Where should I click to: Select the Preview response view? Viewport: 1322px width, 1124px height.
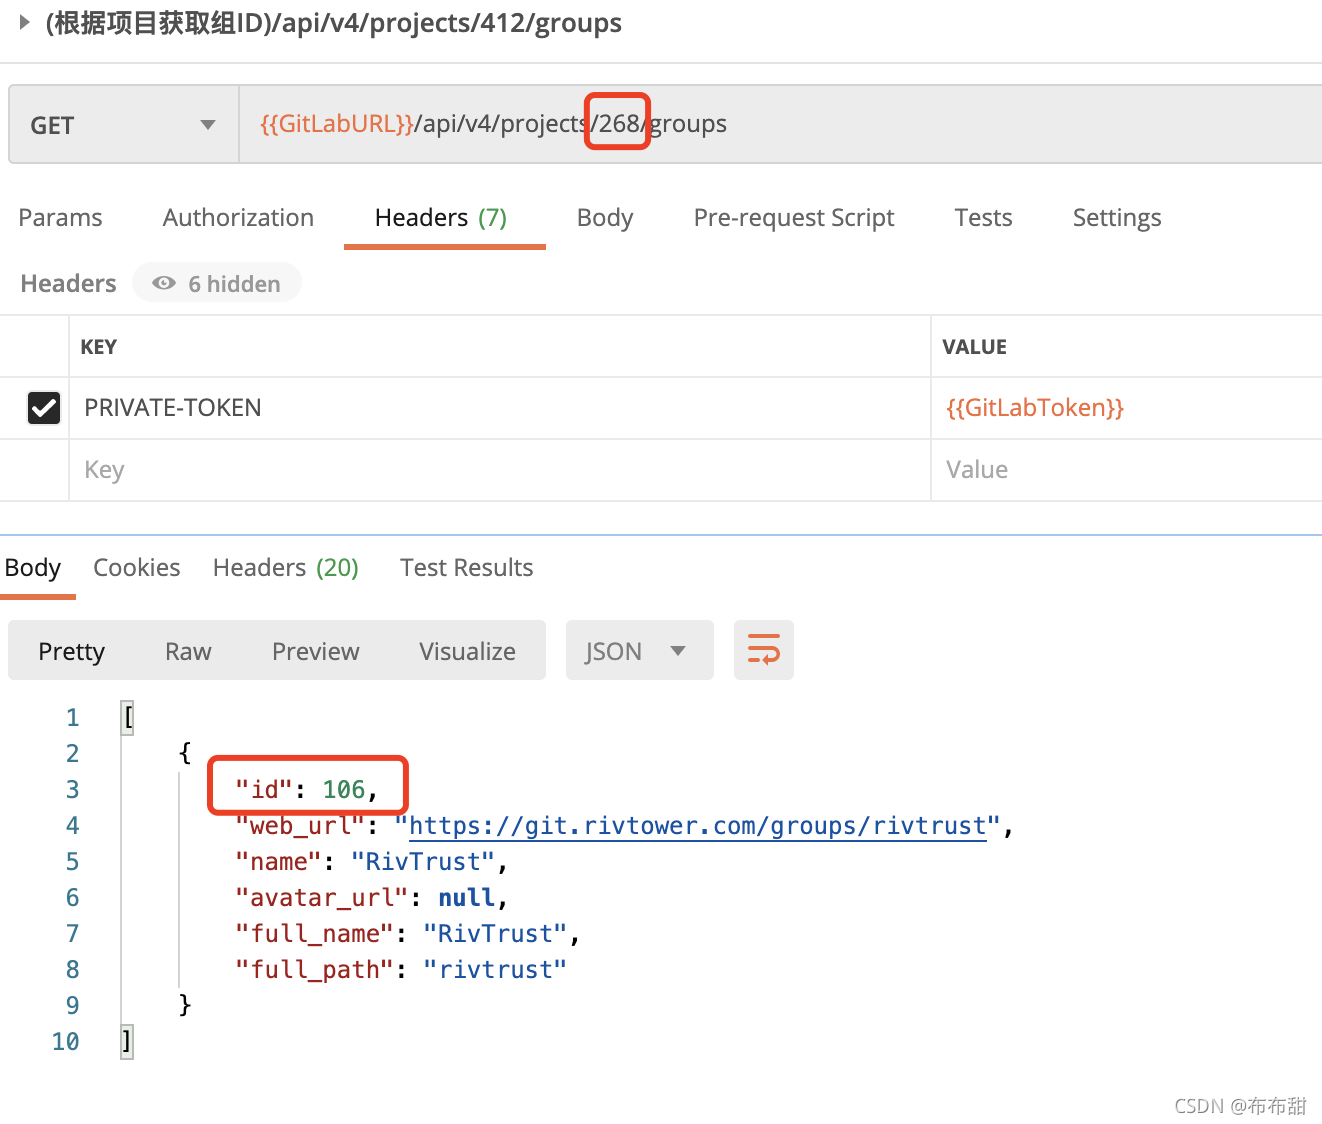(316, 652)
